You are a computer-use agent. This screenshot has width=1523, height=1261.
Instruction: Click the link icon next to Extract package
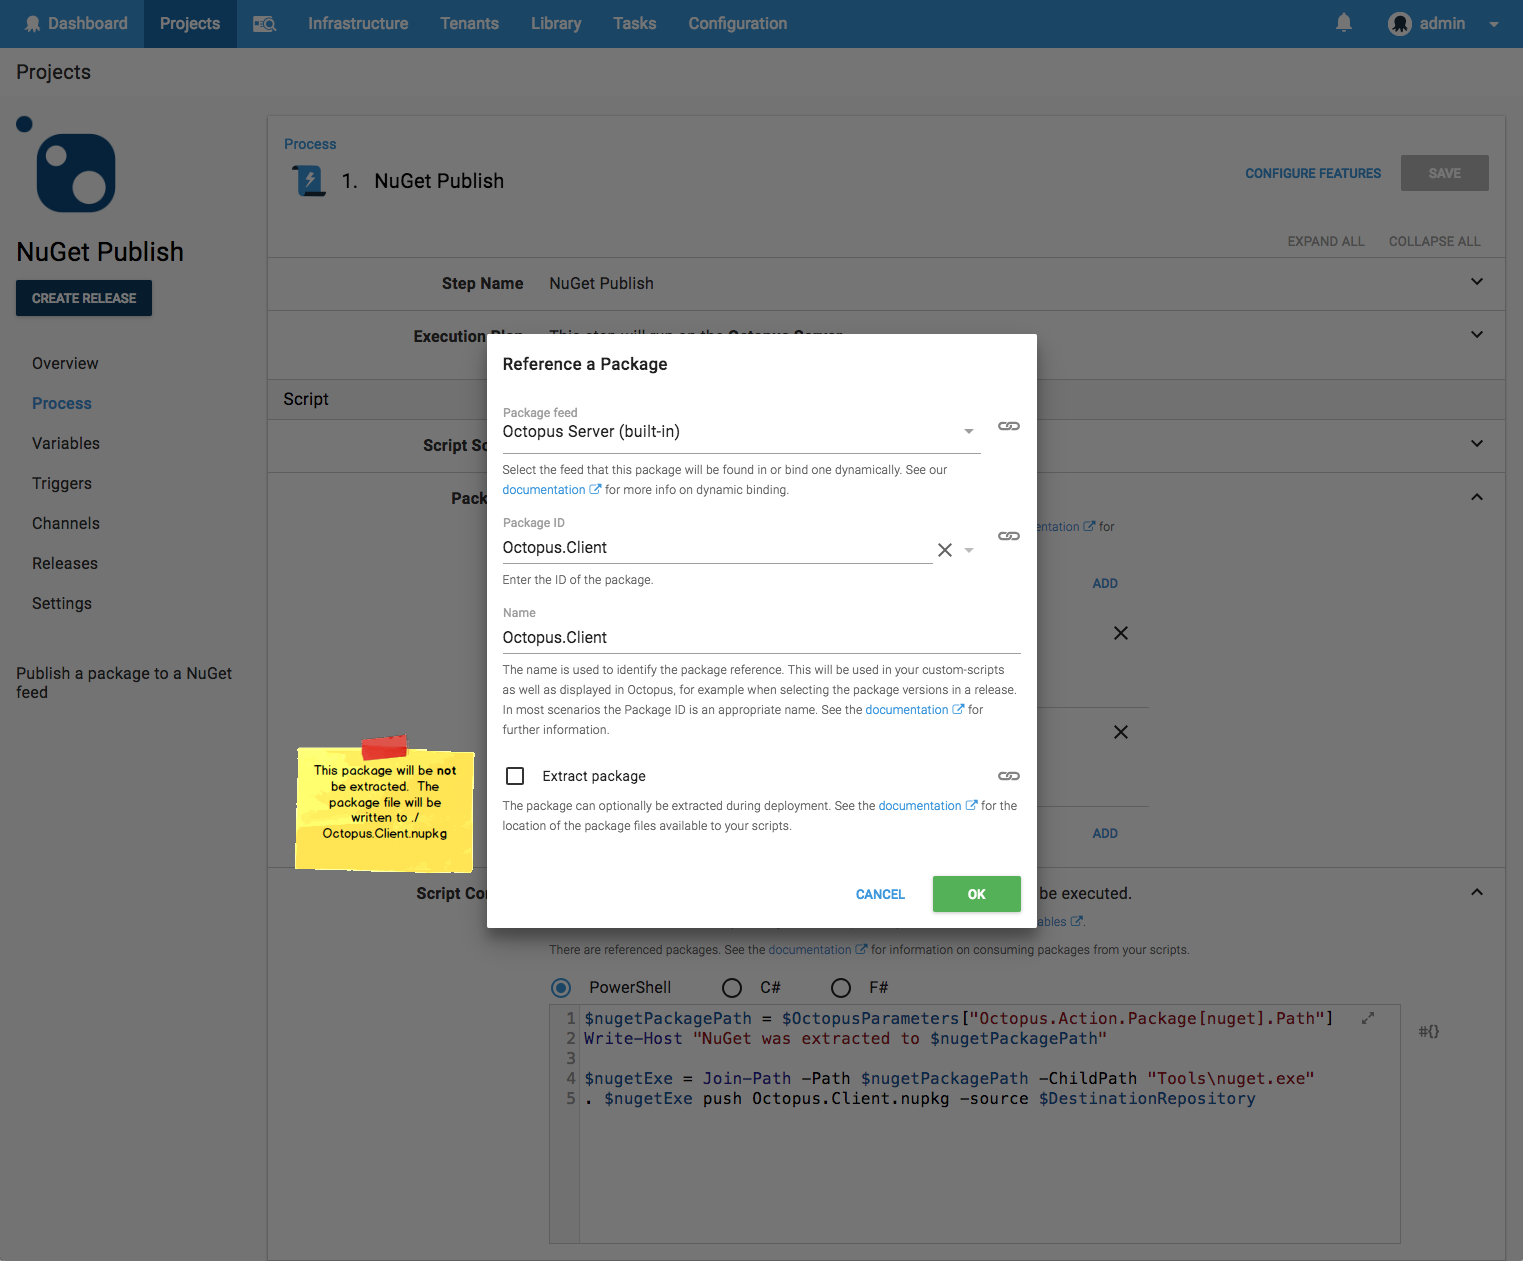click(1008, 776)
